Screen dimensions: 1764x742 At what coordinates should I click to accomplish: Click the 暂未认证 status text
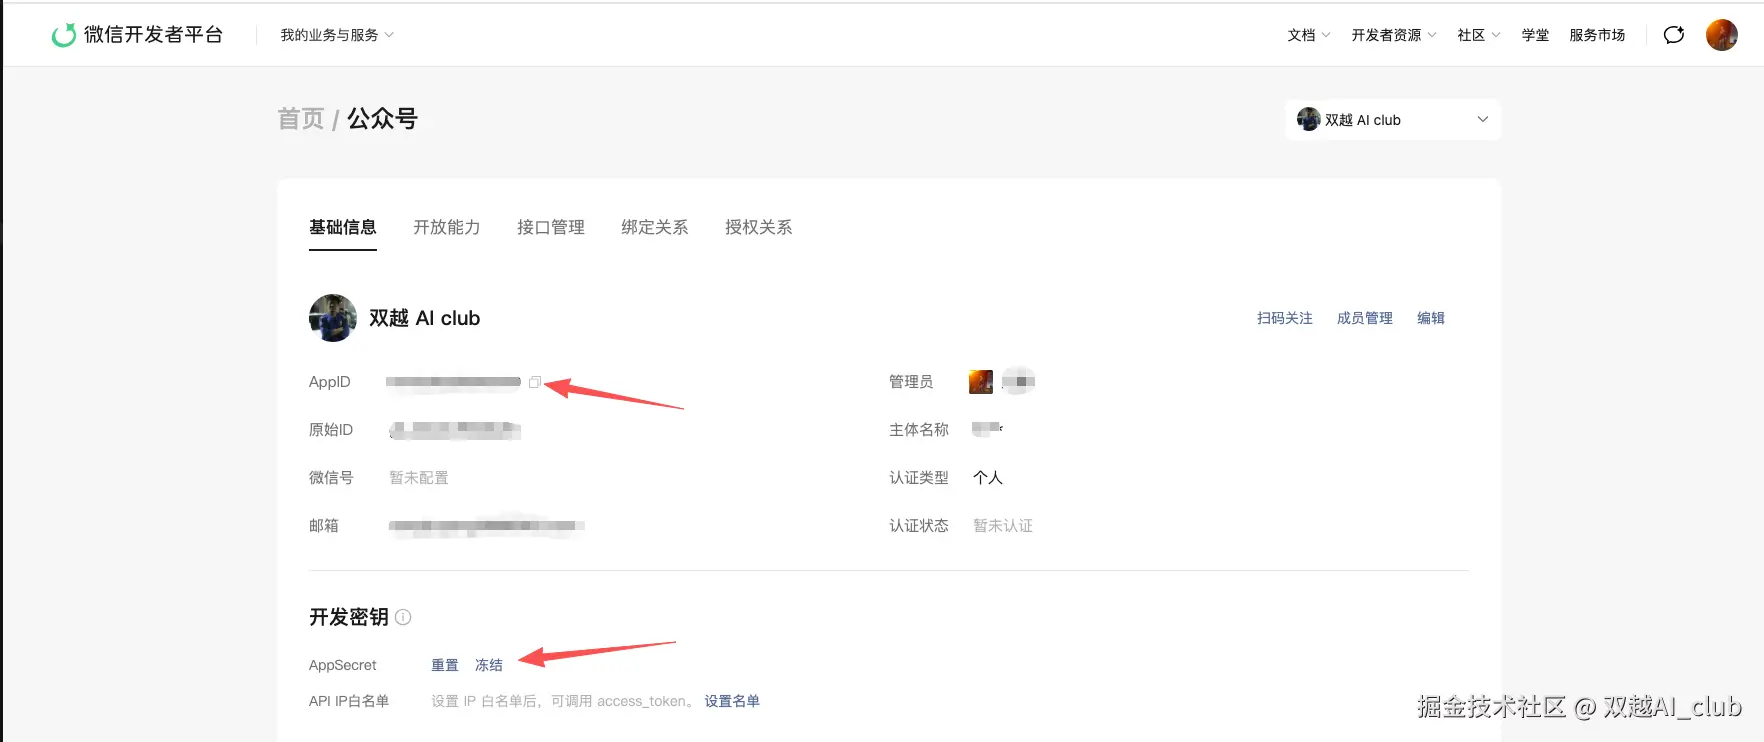coord(1003,526)
